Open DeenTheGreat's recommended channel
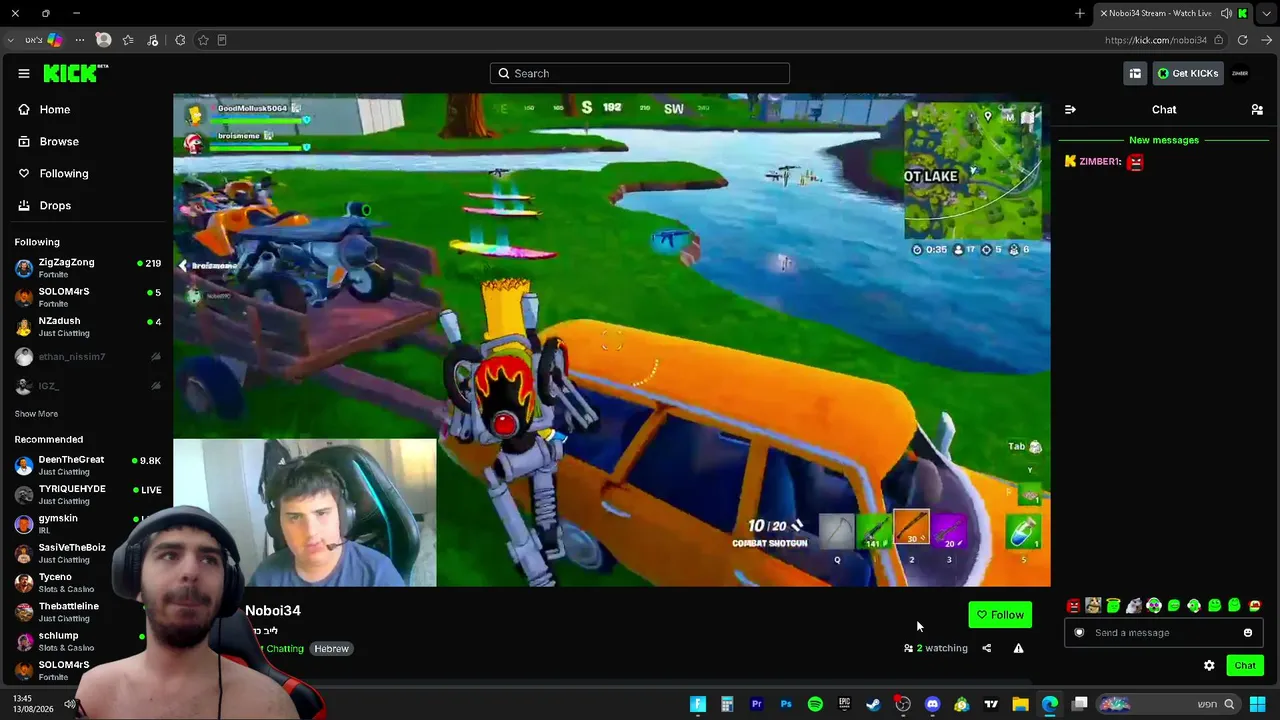Viewport: 1280px width, 720px height. point(86,465)
